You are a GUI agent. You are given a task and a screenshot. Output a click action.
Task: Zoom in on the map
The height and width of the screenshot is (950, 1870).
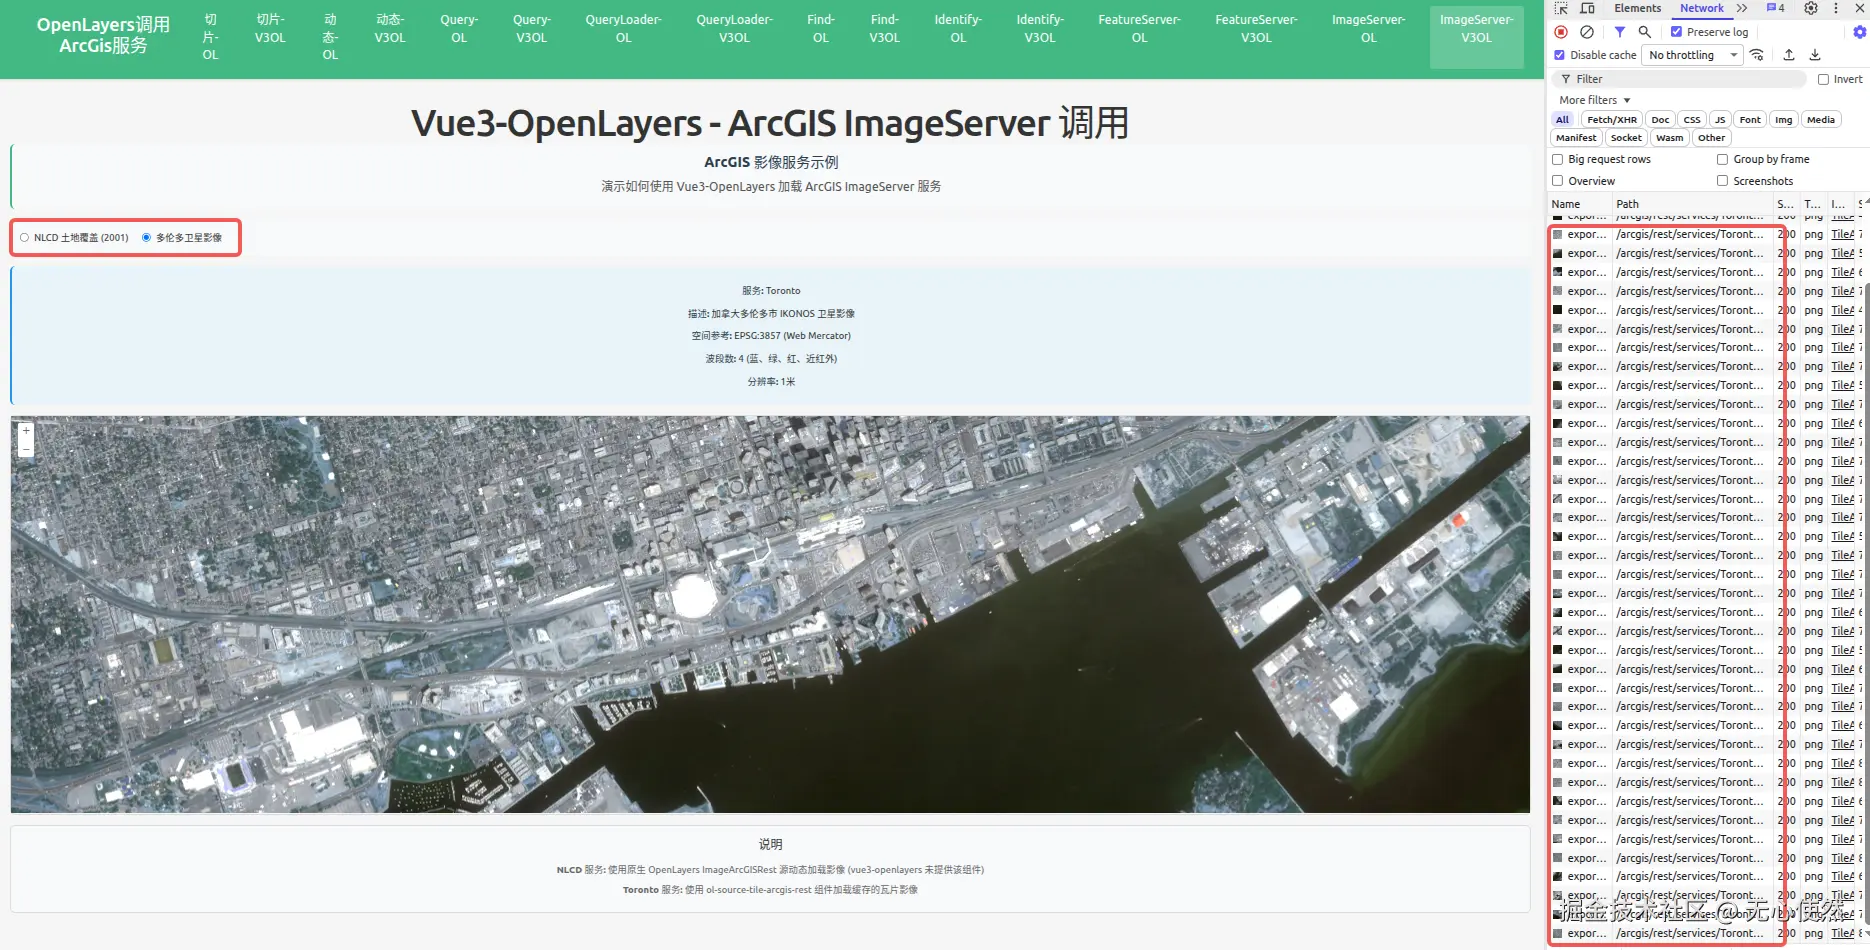pyautogui.click(x=26, y=431)
